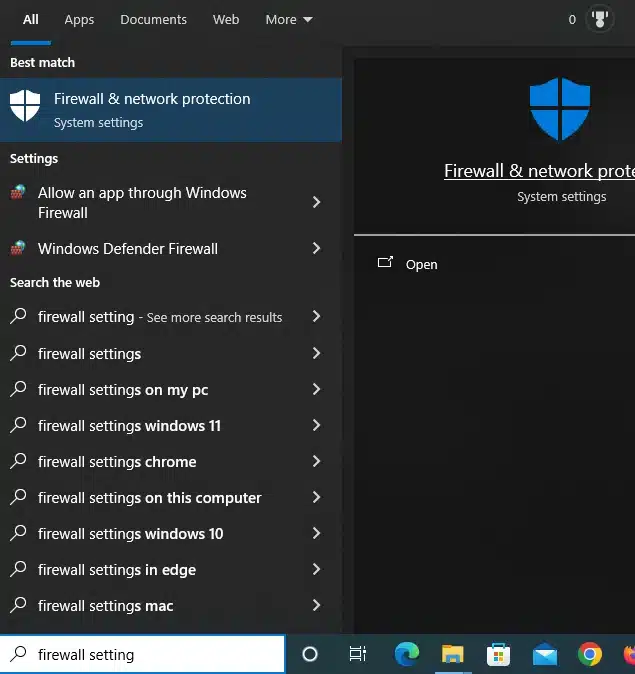Screen dimensions: 635x674
Task: Expand chevron for 'firewall settings mac'
Action: (316, 606)
